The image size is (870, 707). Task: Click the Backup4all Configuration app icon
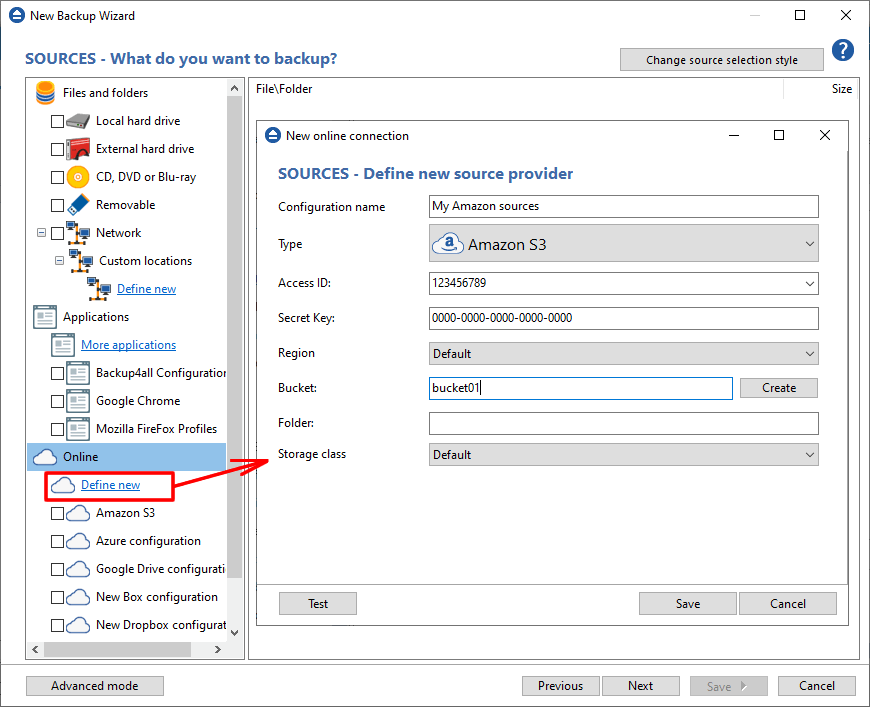(78, 373)
